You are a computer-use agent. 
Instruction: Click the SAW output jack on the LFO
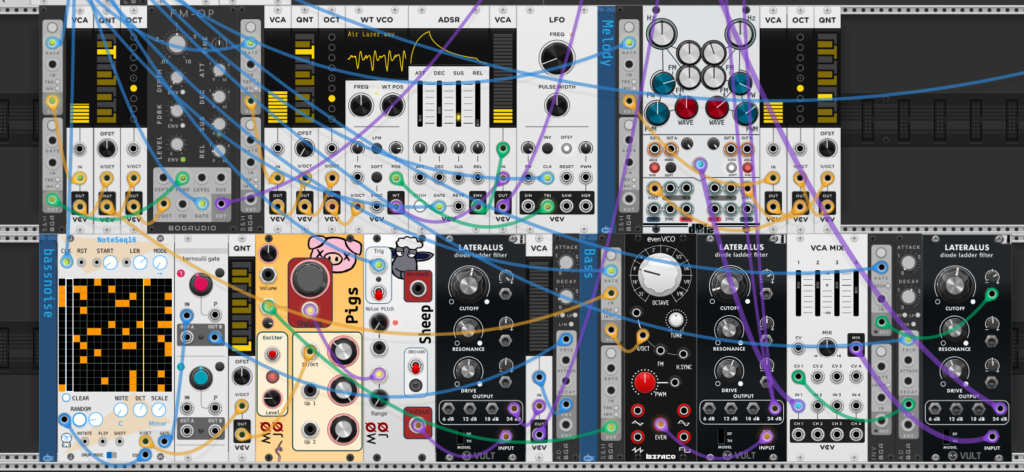click(x=566, y=207)
